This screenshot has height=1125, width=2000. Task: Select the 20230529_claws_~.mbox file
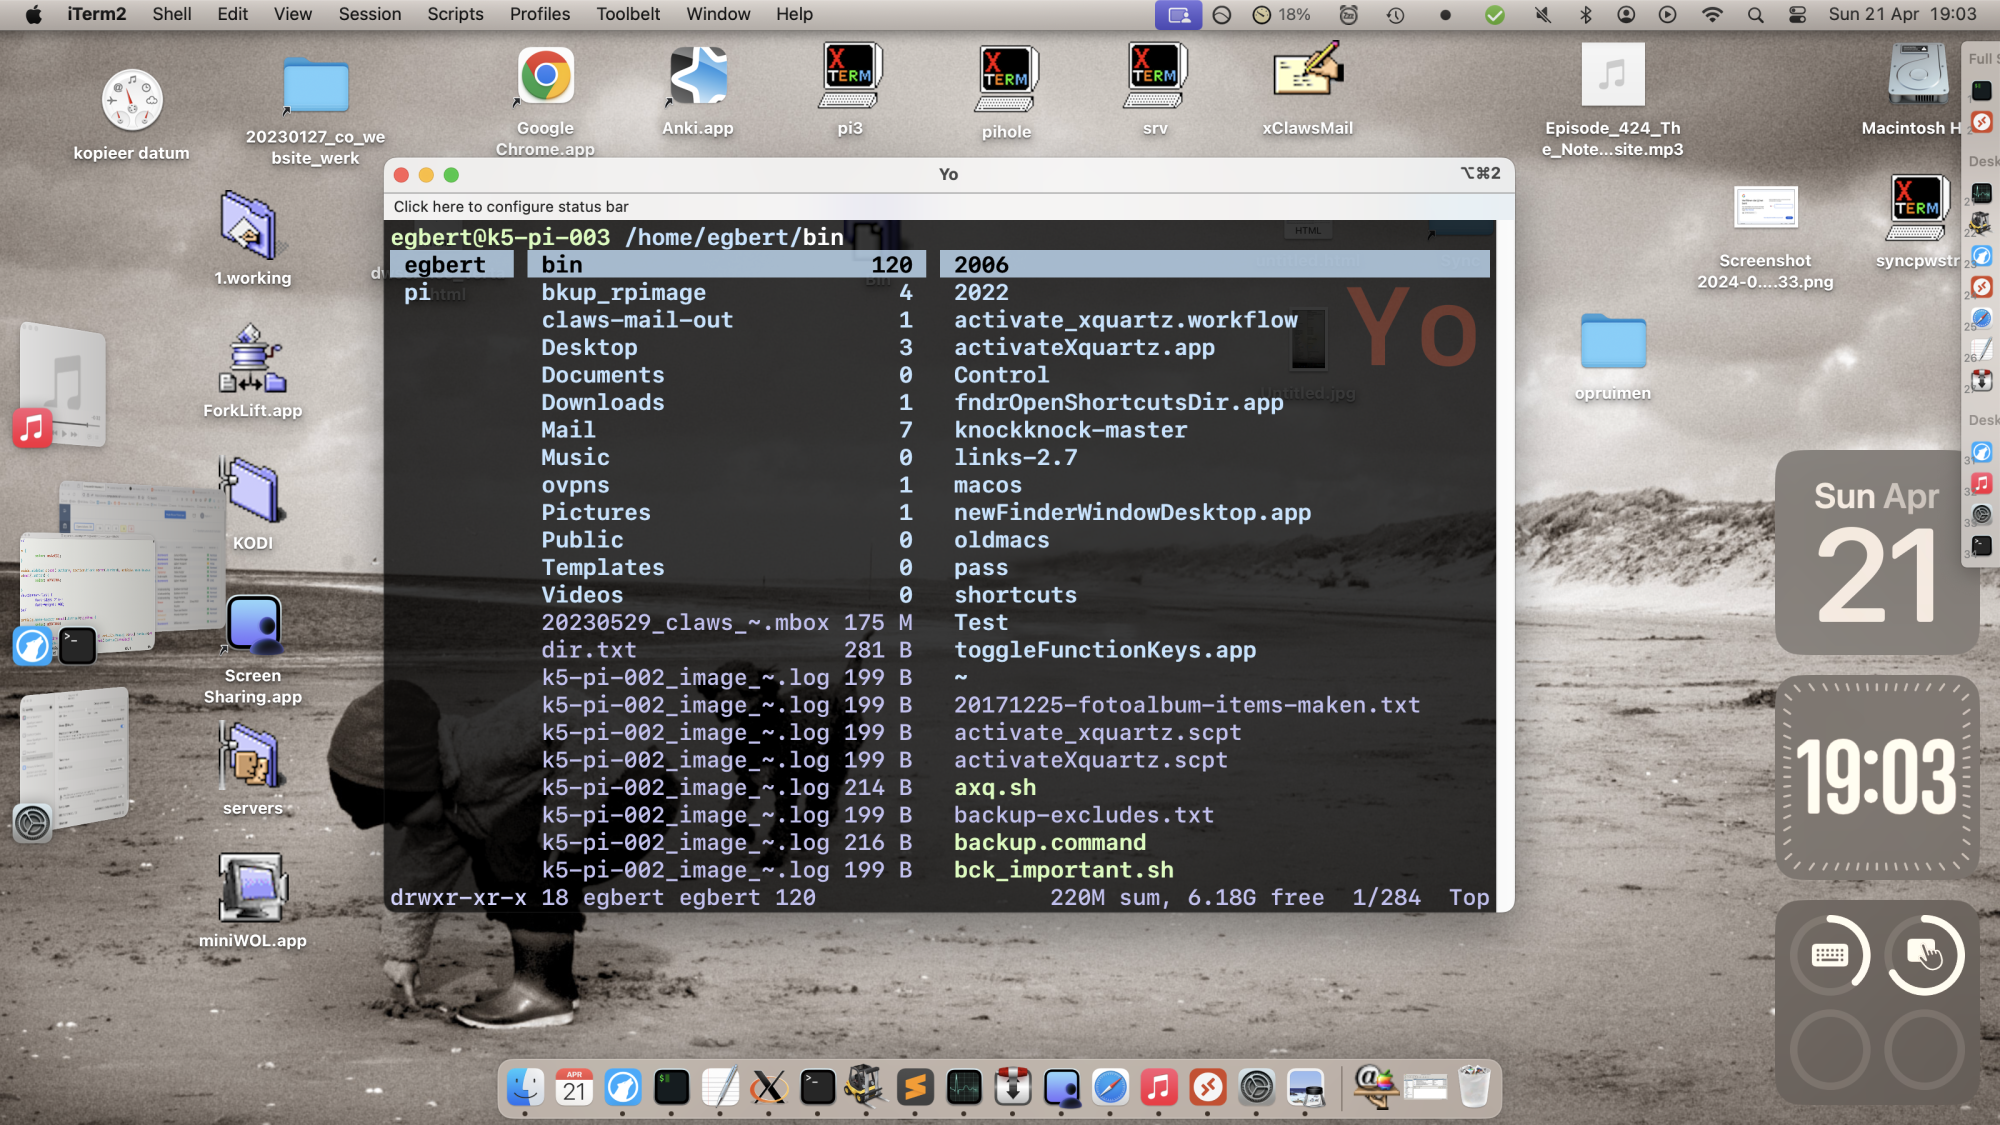tap(726, 622)
